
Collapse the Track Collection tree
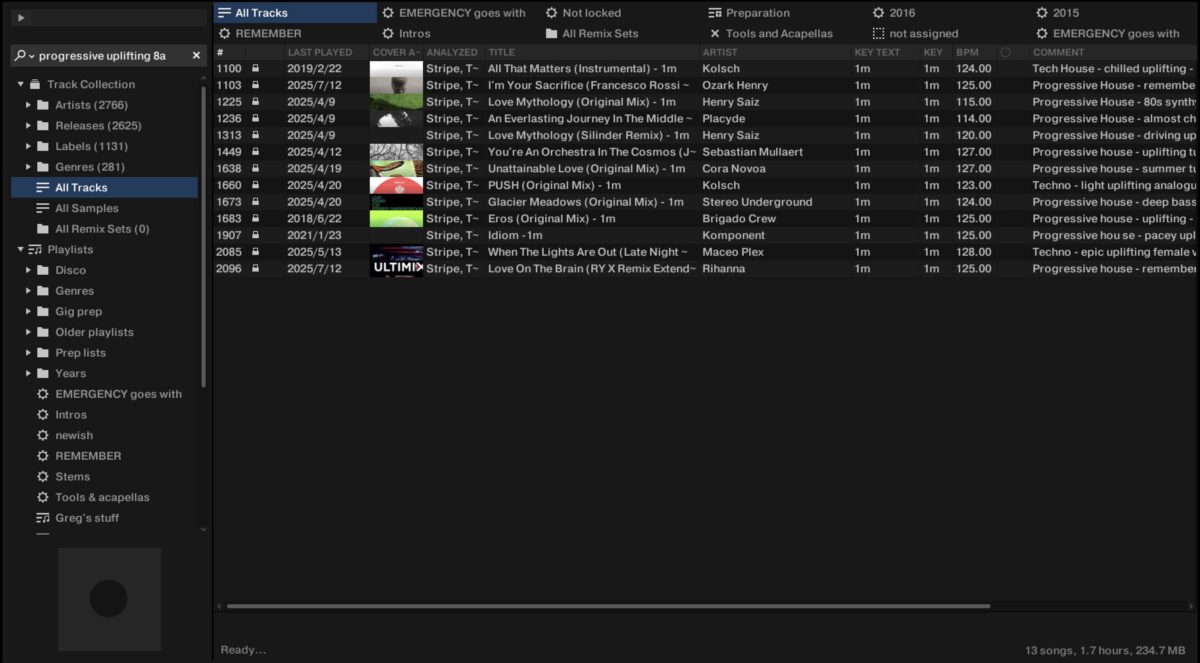click(x=18, y=83)
